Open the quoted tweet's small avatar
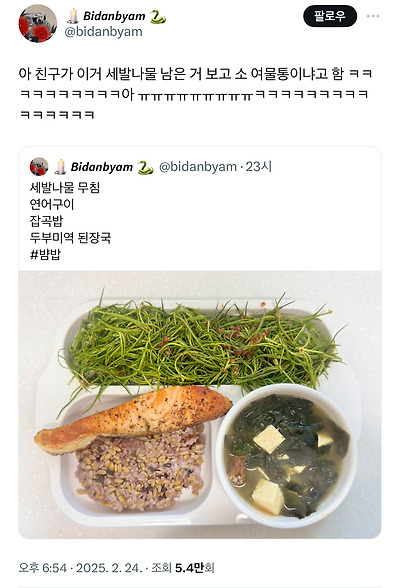The height and width of the screenshot is (588, 400). (x=39, y=167)
